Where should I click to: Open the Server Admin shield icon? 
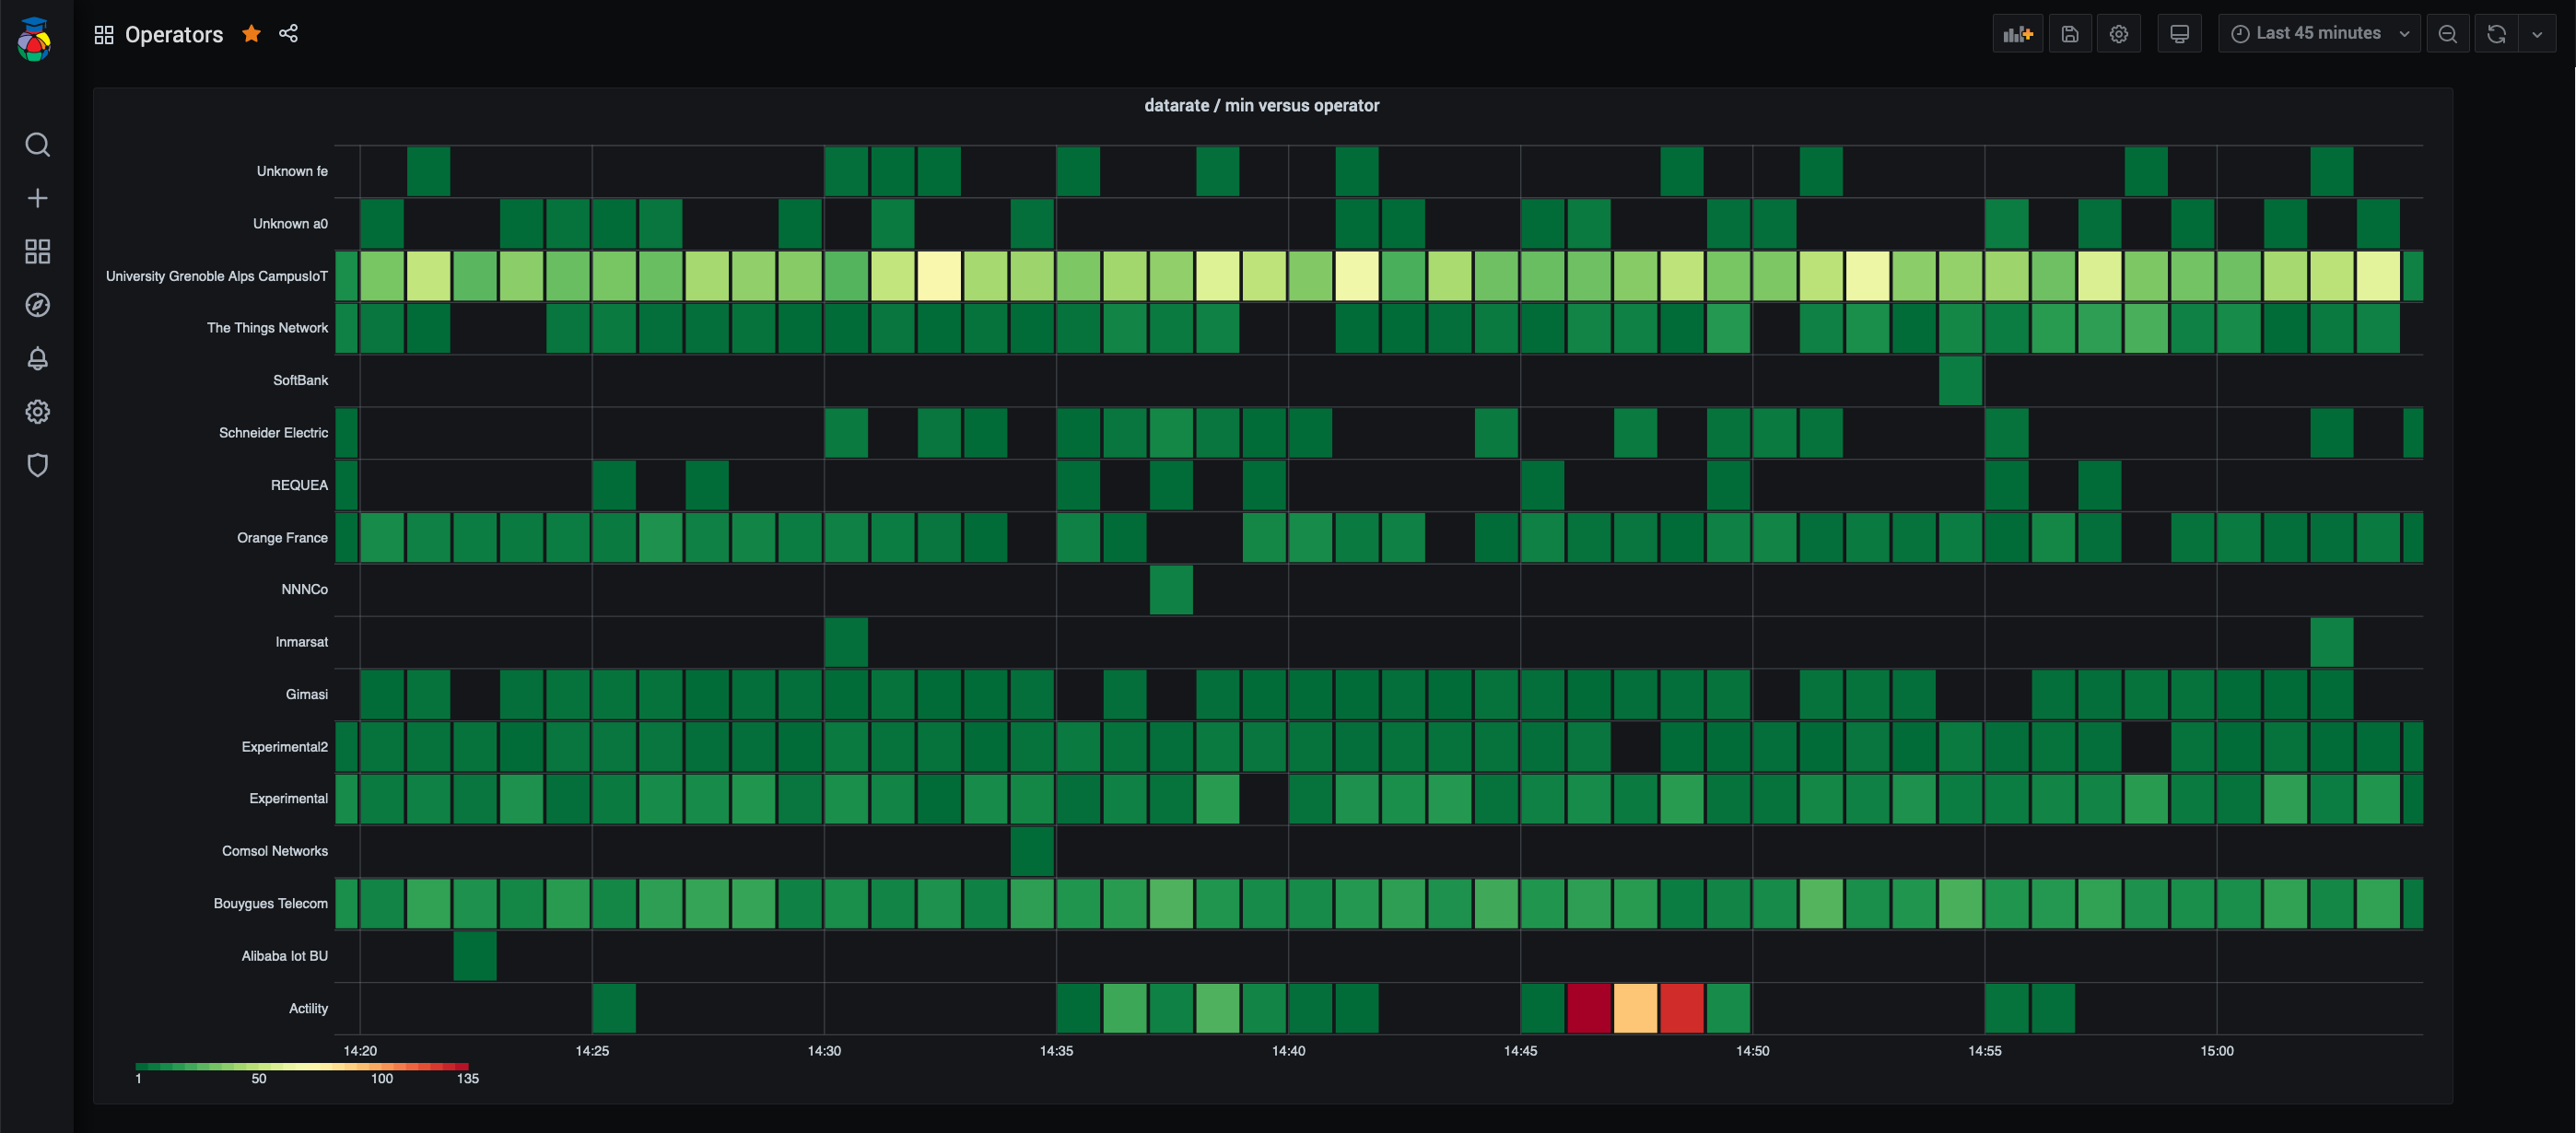37,465
